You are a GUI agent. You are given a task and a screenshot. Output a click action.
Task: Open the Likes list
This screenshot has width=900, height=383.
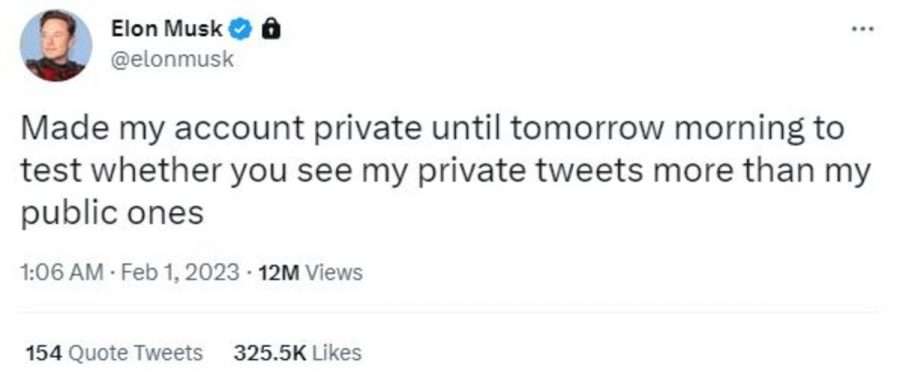click(x=337, y=353)
